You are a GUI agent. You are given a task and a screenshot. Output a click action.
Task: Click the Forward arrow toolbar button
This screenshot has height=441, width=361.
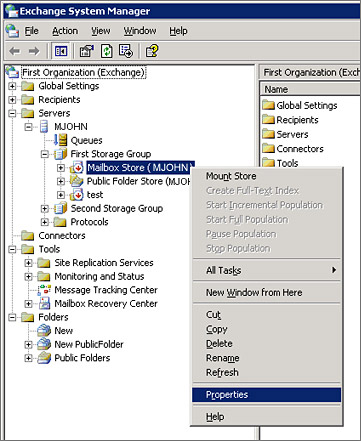(34, 51)
